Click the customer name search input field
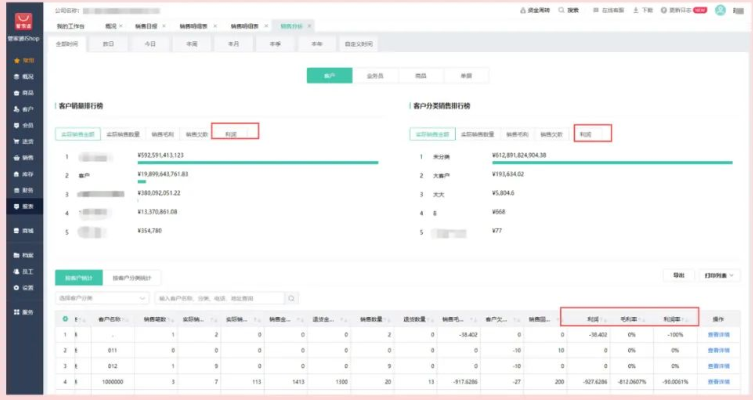The height and width of the screenshot is (400, 753). coord(219,298)
